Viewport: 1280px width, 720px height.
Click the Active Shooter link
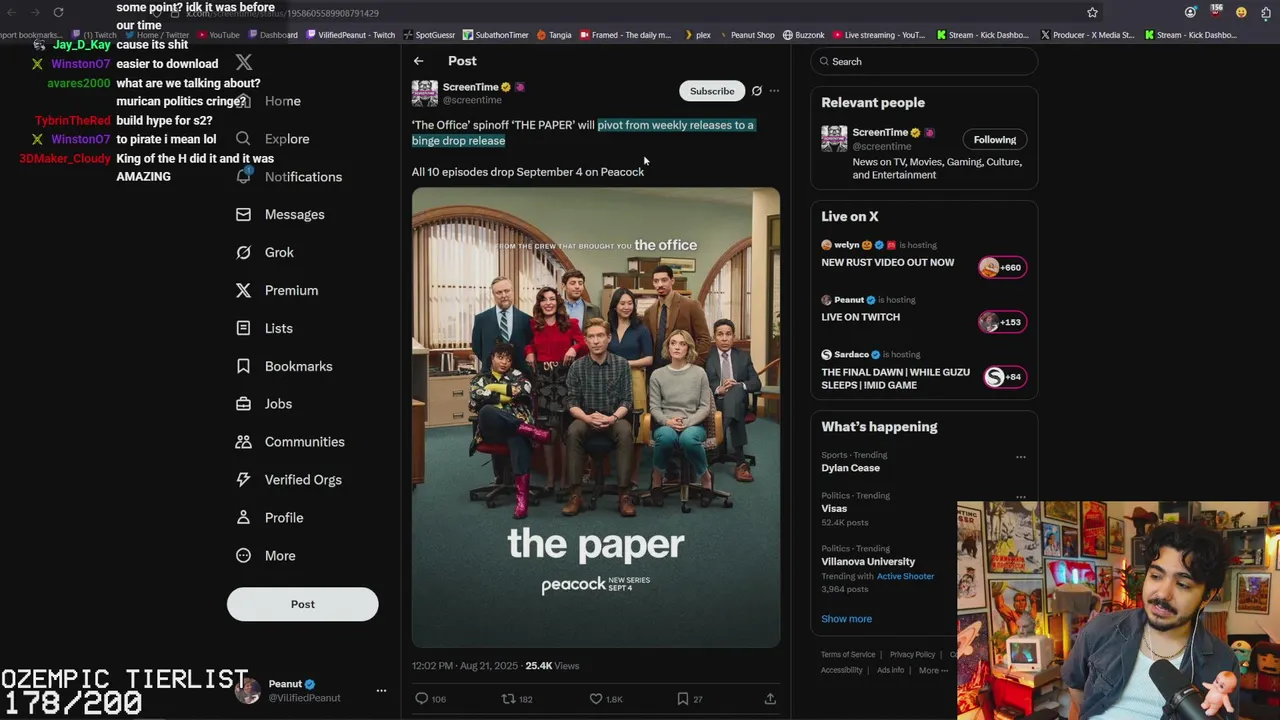point(905,576)
